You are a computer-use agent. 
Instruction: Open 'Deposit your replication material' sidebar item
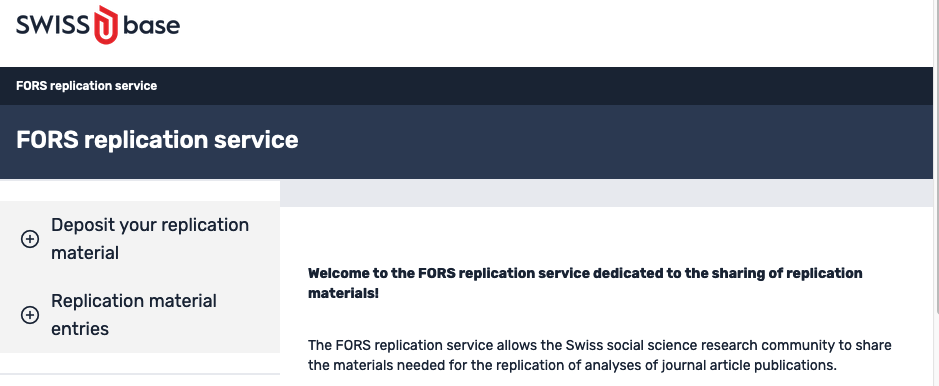[150, 239]
